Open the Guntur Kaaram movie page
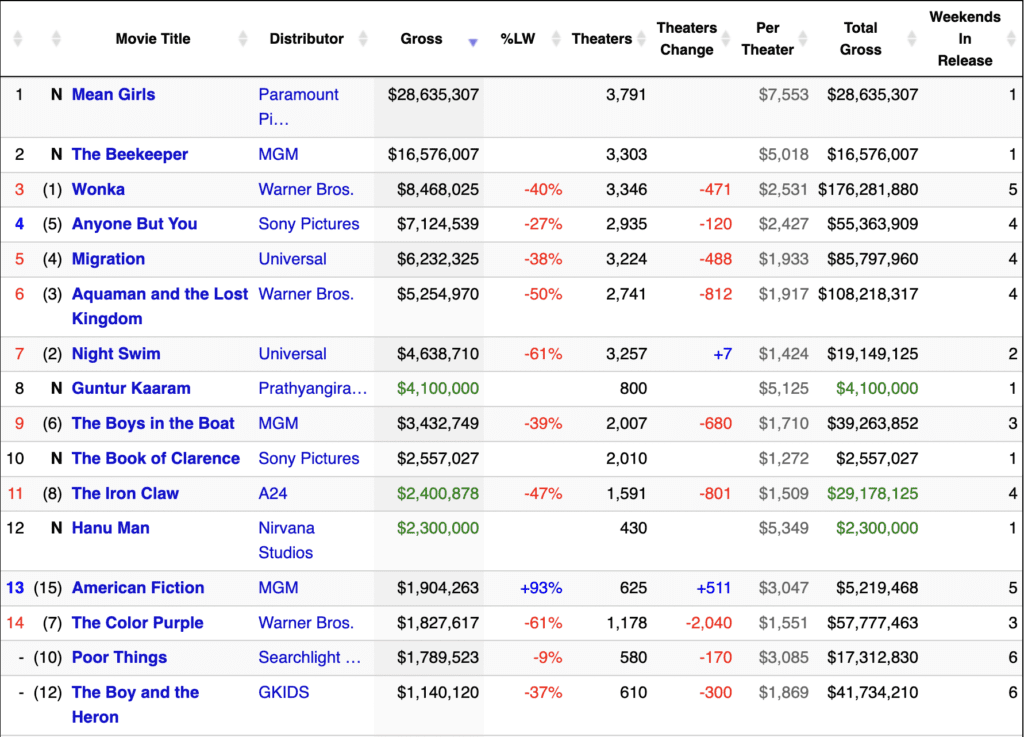 point(131,388)
